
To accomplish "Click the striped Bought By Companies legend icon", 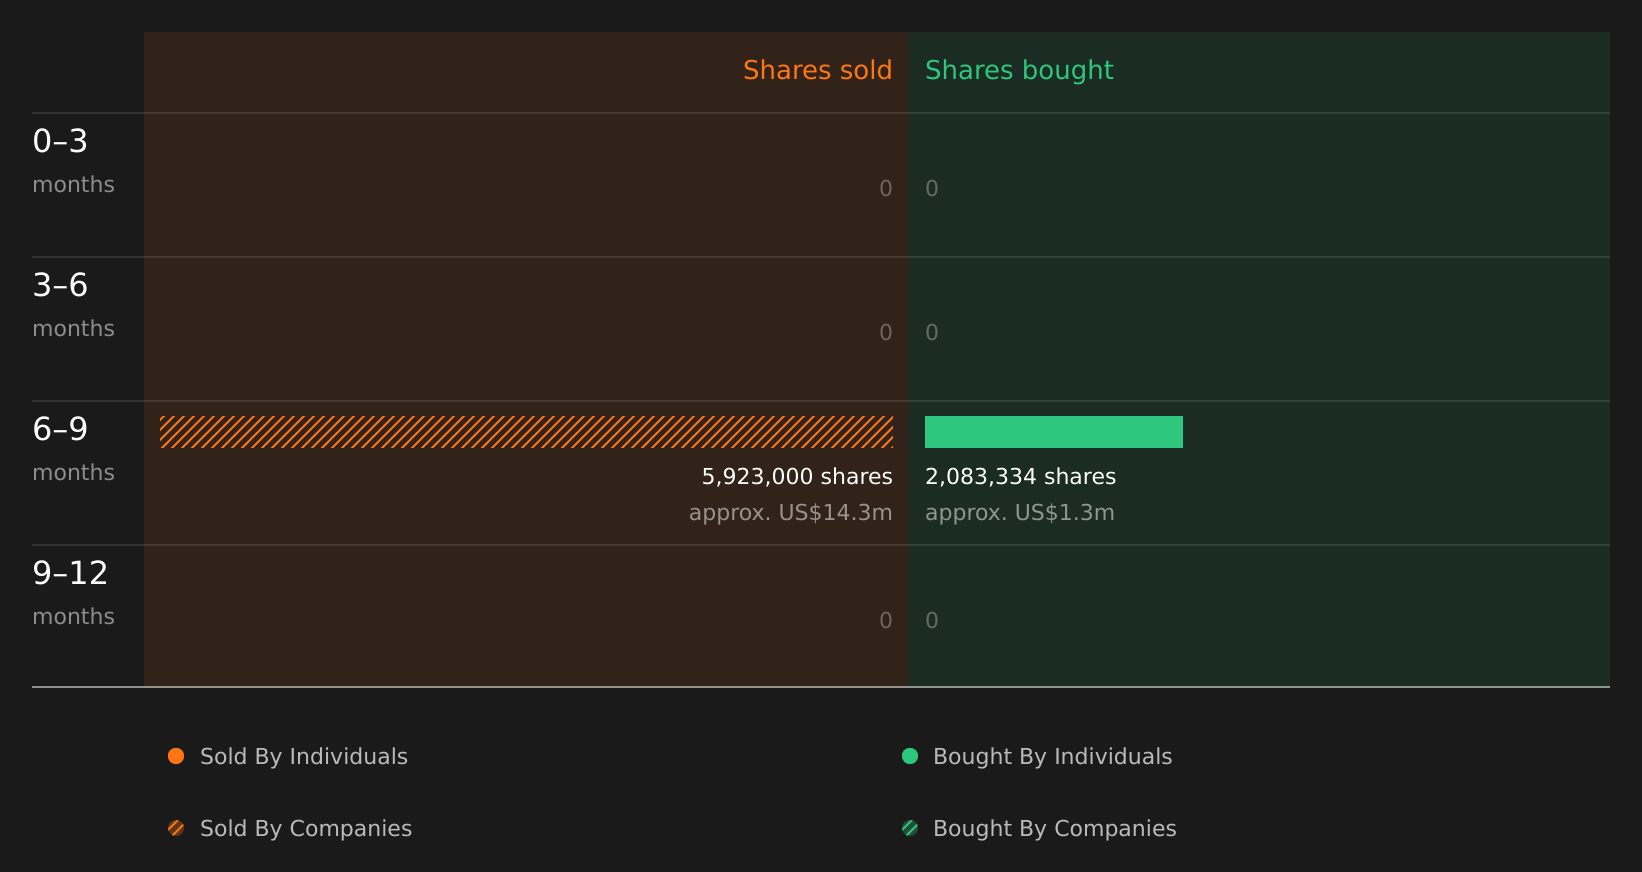I will (x=910, y=828).
